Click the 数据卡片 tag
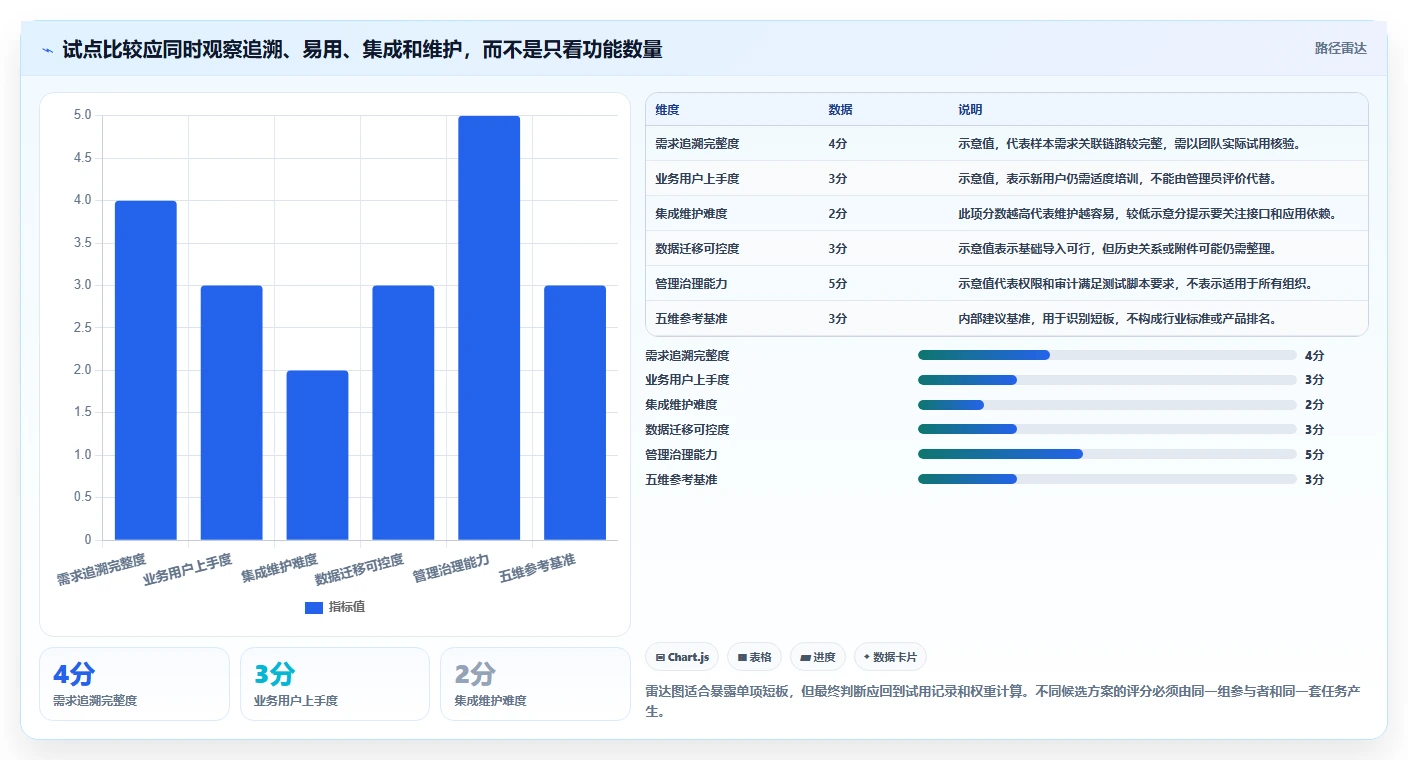1408x760 pixels. click(x=890, y=657)
